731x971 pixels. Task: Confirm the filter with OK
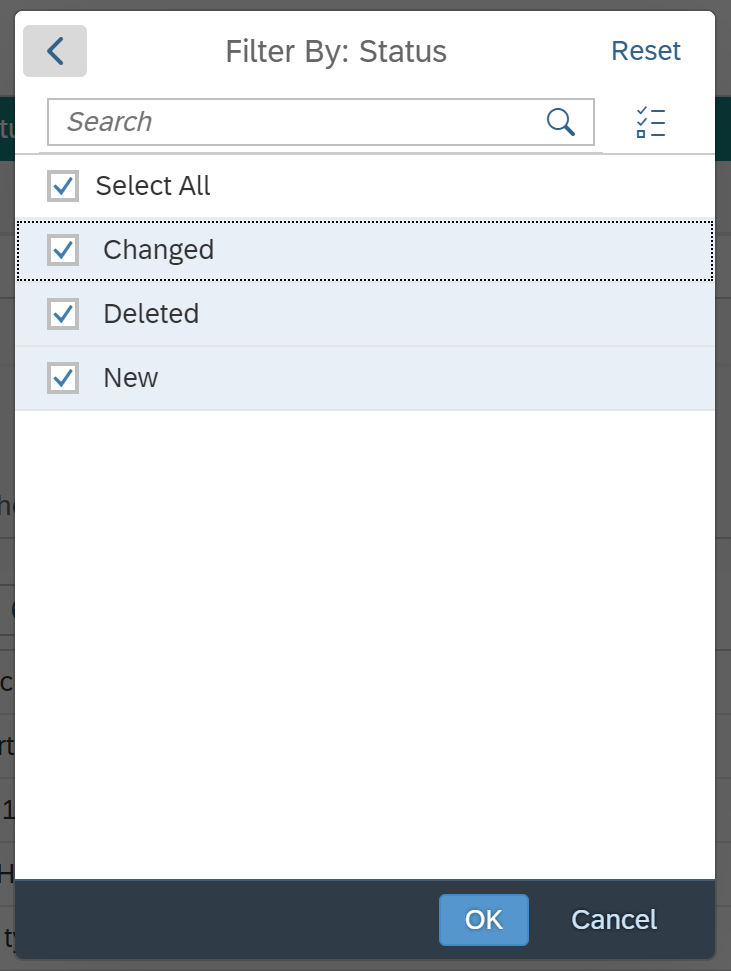484,920
